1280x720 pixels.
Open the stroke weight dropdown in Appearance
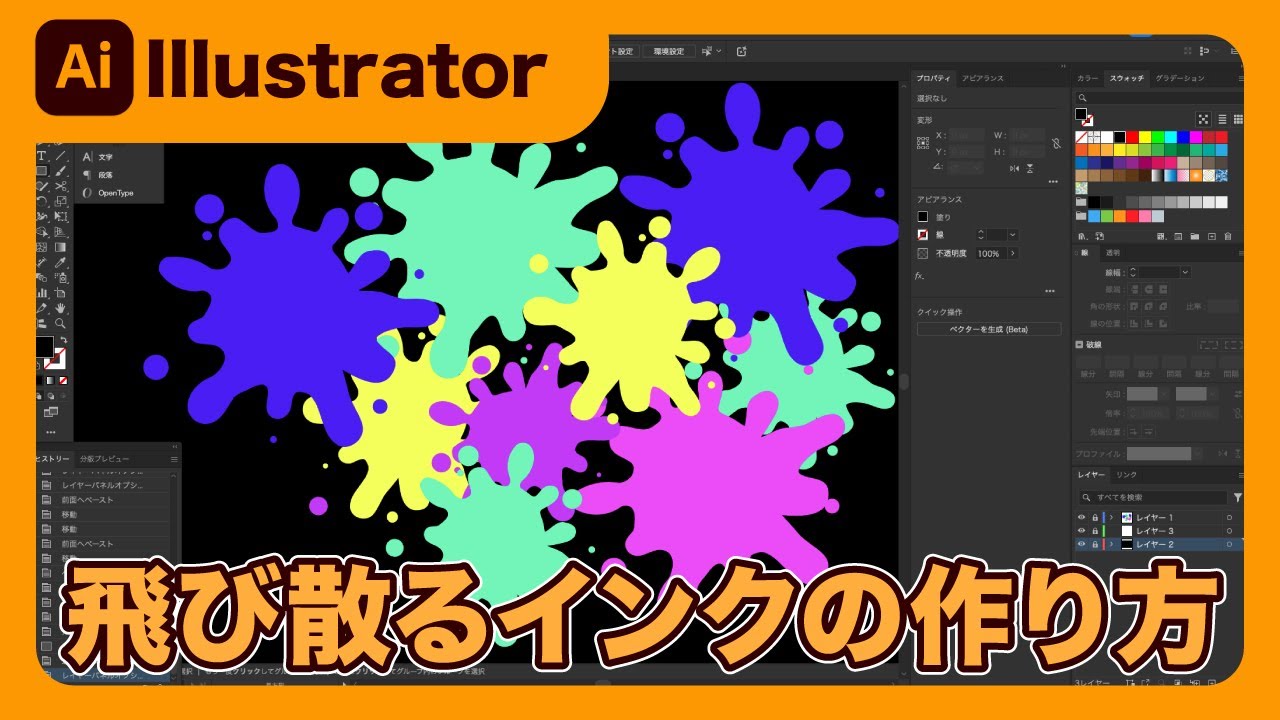(x=1013, y=234)
